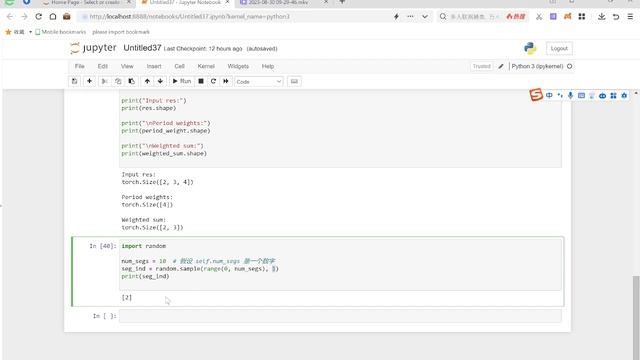Open the Help menu

point(268,66)
